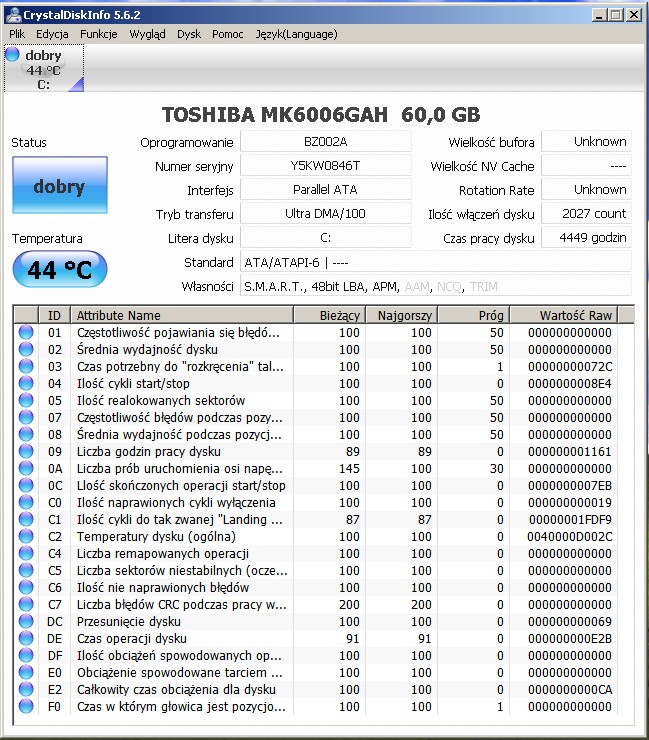Viewport: 649px width, 740px height.
Task: Select the C: drive tab showing dobry 44 °C
Action: pyautogui.click(x=44, y=68)
